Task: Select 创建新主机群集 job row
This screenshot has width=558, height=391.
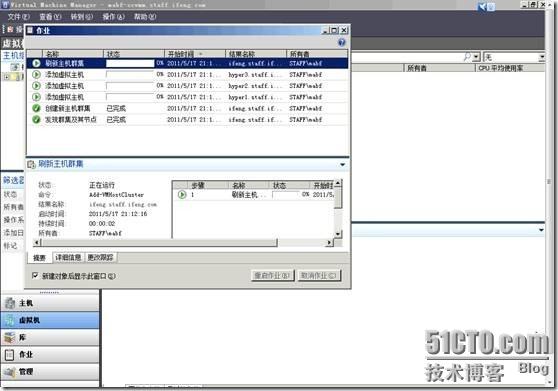Action: (188, 108)
